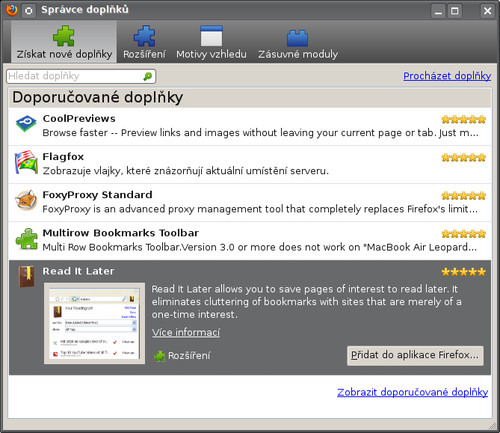
Task: Open the Získat nové doplňky tab
Action: (x=64, y=42)
